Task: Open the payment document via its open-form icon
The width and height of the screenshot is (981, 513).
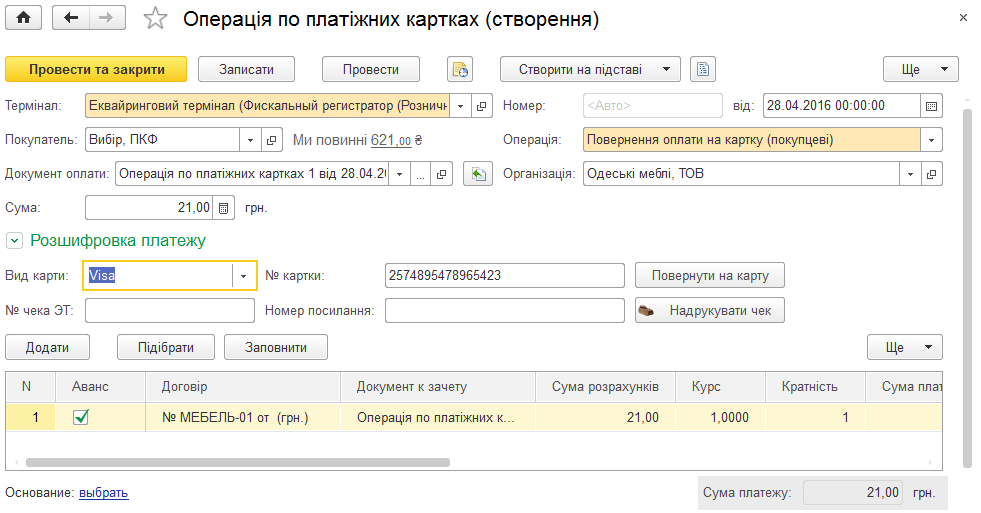Action: 441,174
